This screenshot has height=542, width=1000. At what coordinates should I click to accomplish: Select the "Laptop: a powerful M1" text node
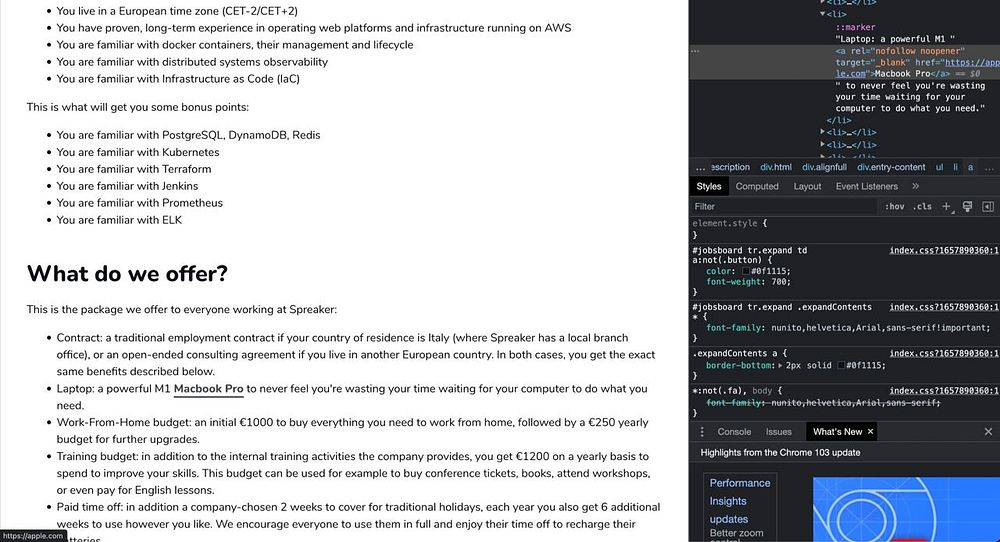point(895,39)
